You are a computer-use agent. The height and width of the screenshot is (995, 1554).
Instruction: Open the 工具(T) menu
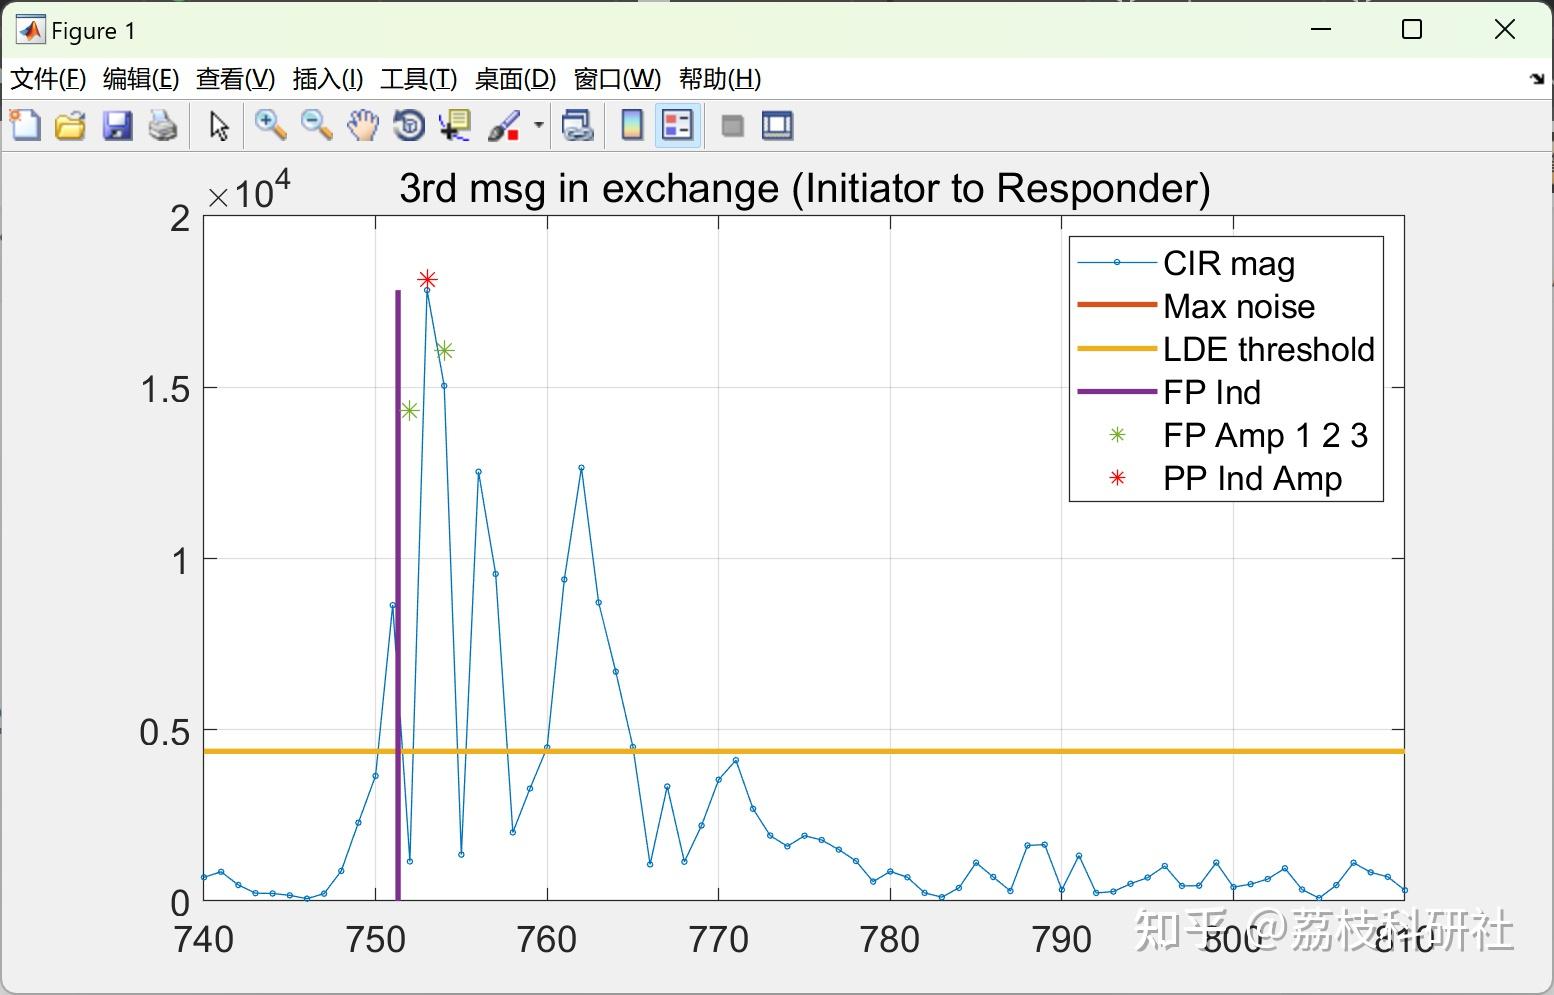418,79
